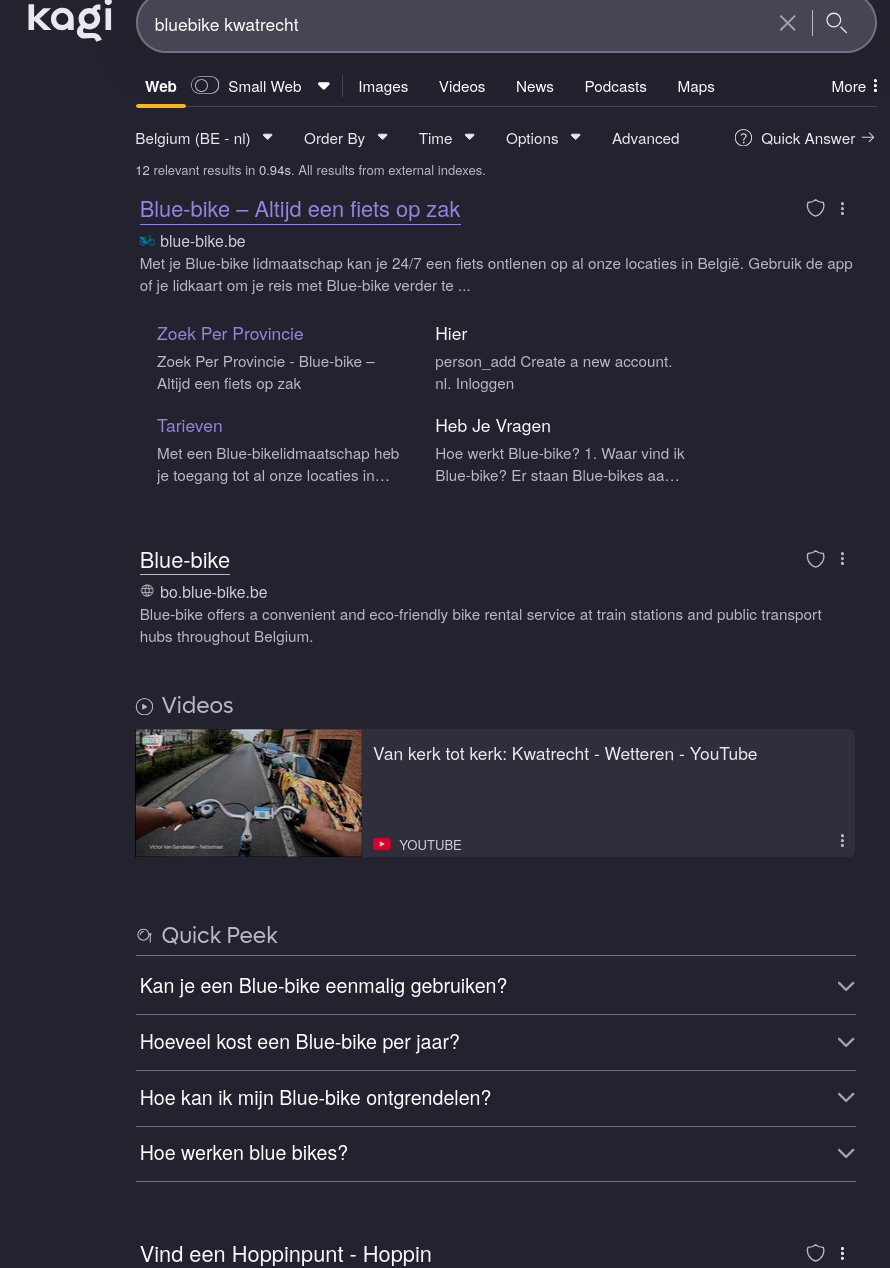
Task: Open the search magnifier icon
Action: point(837,23)
